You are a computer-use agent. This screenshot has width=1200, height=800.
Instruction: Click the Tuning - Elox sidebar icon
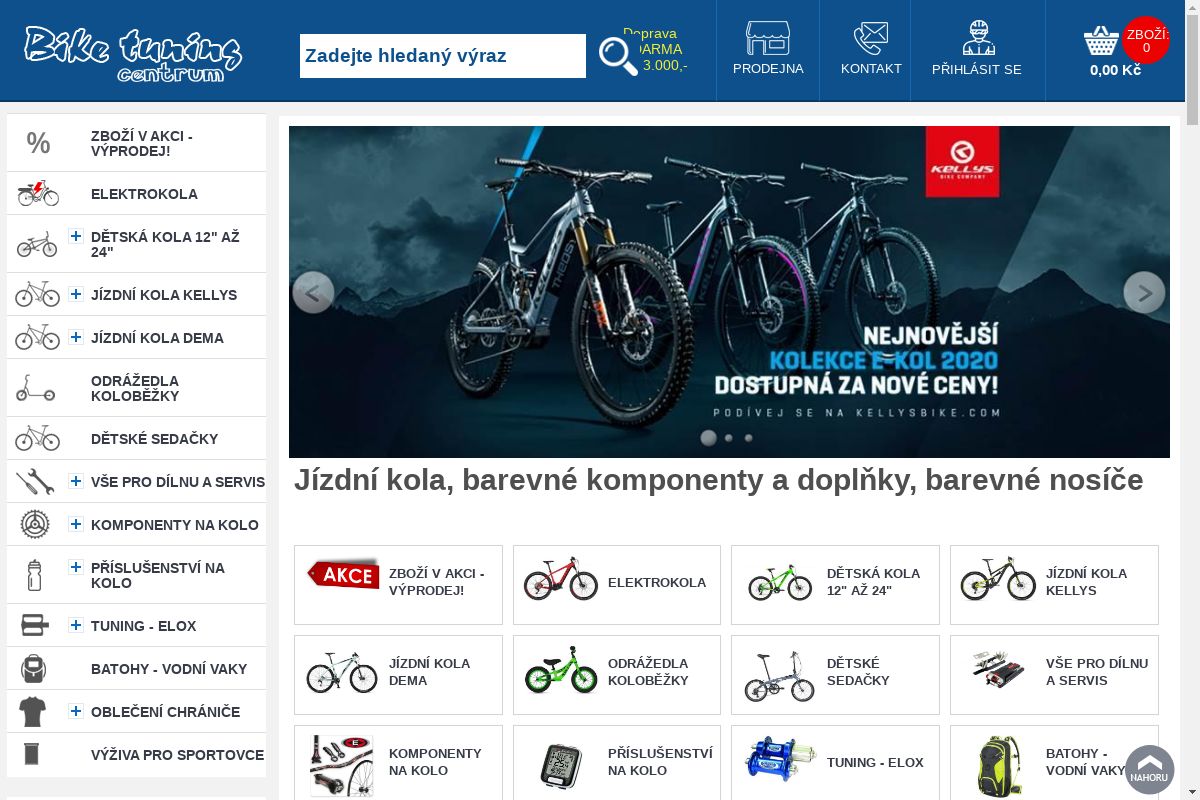[34, 625]
